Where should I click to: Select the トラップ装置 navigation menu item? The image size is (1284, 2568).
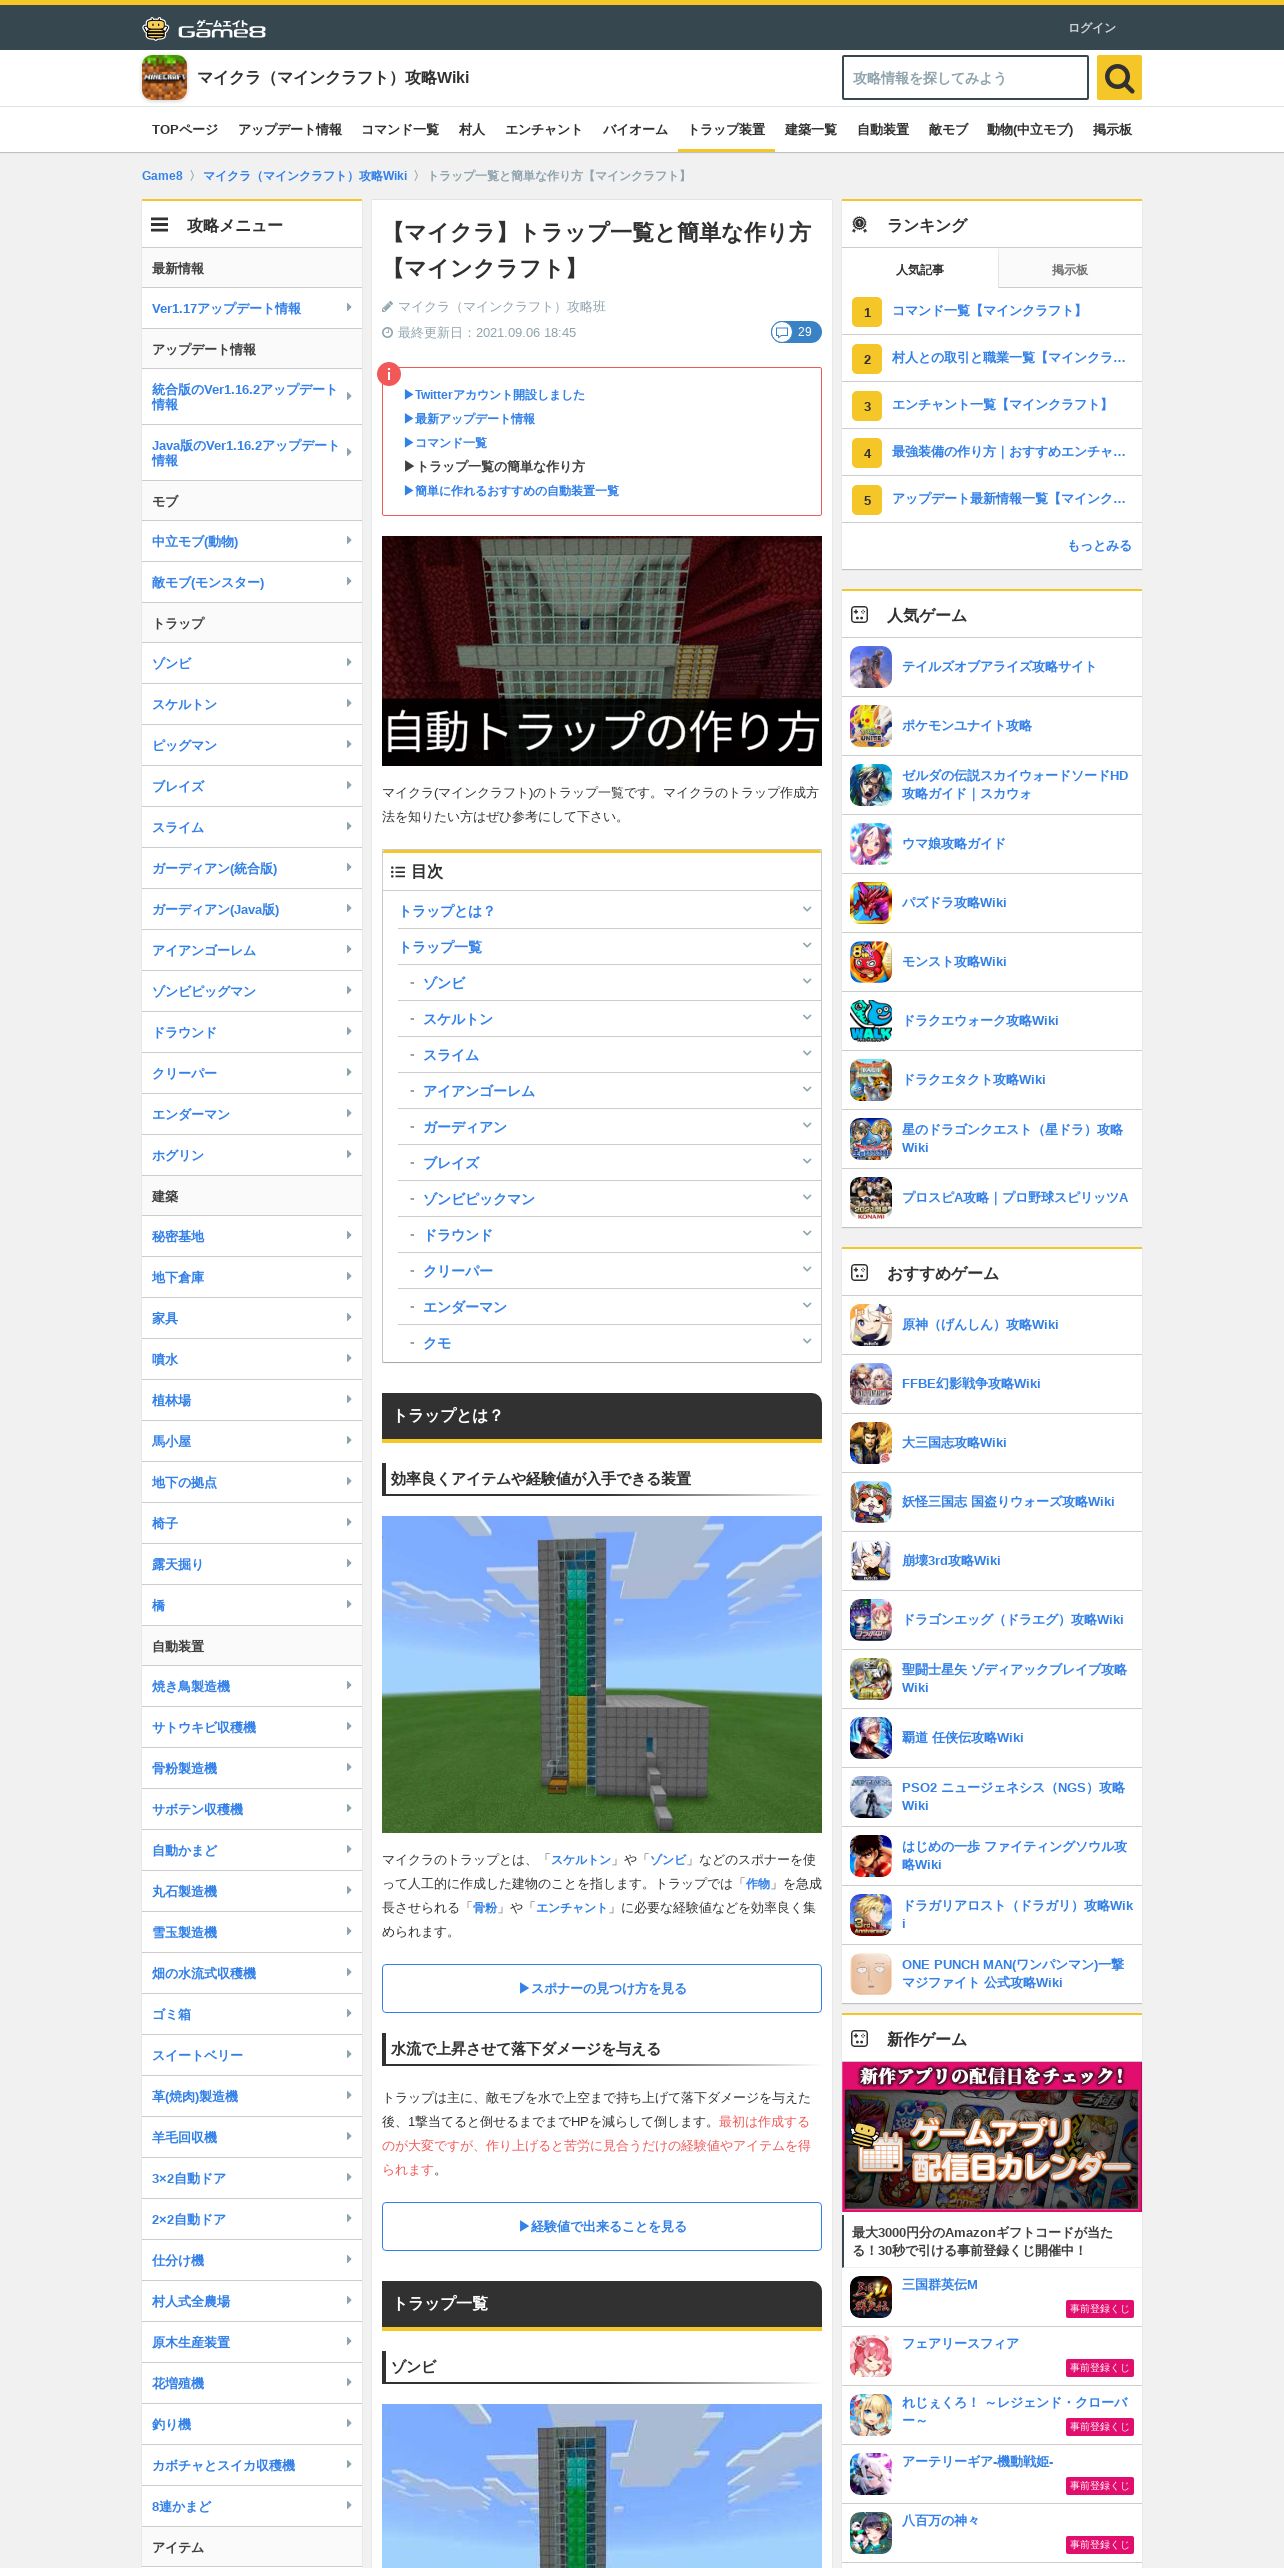[x=726, y=130]
